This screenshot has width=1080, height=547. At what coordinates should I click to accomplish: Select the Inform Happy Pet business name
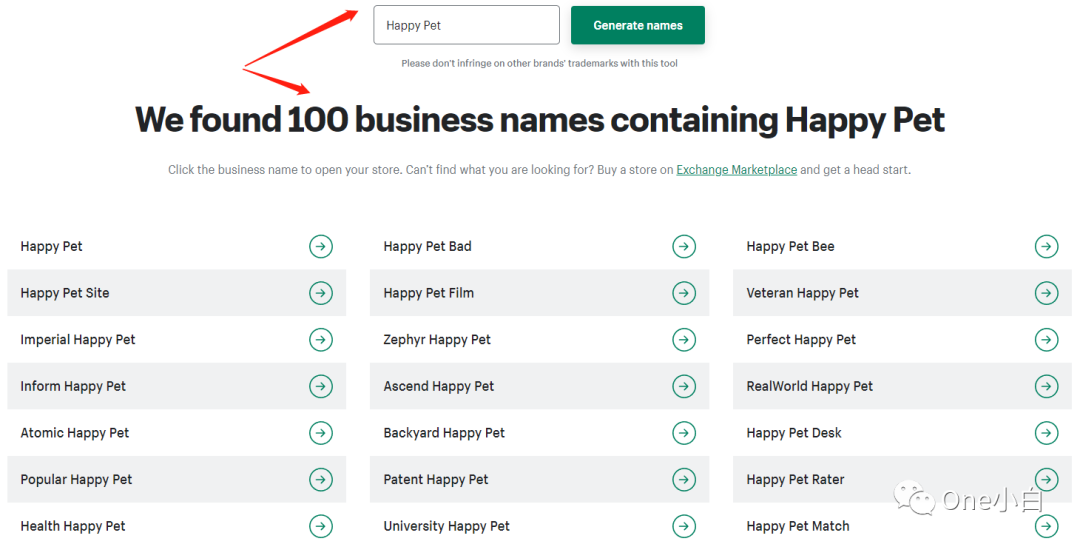click(x=73, y=386)
